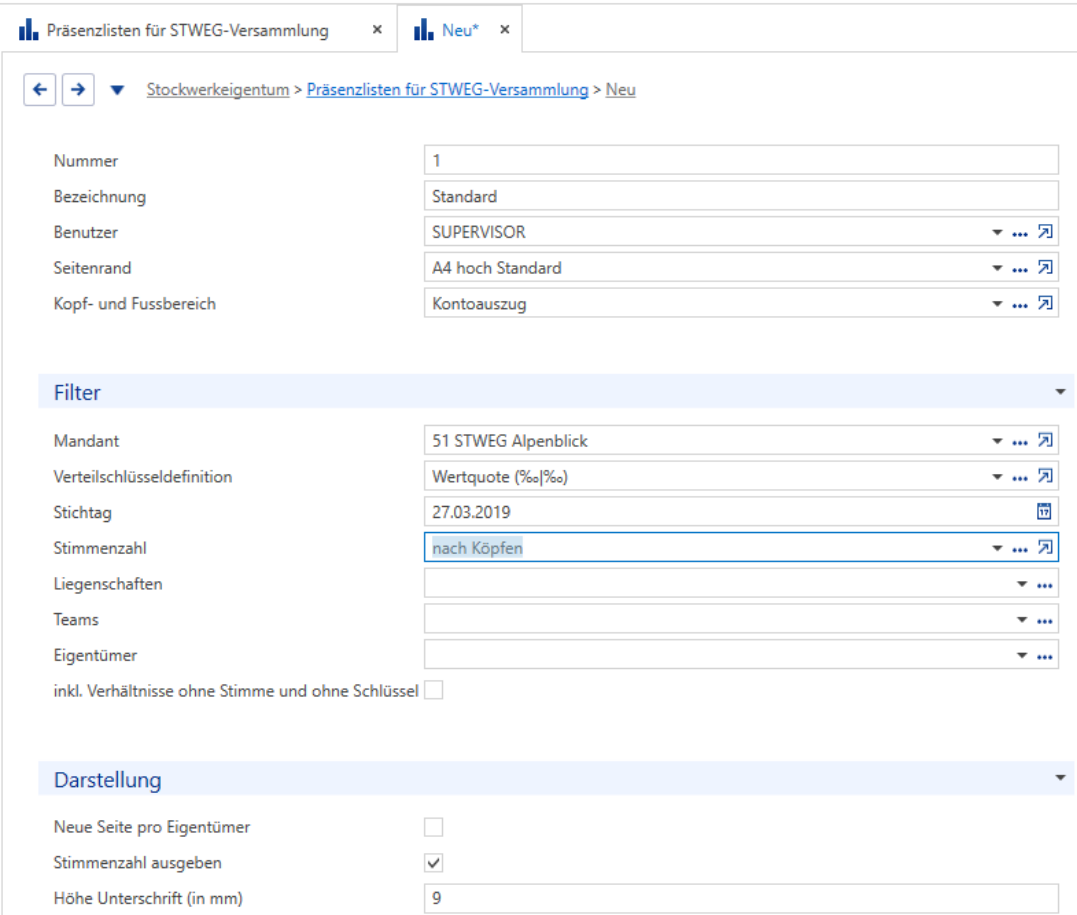This screenshot has width=1077, height=915.
Task: Expand the Liegenschaften dropdown arrow
Action: click(1022, 585)
